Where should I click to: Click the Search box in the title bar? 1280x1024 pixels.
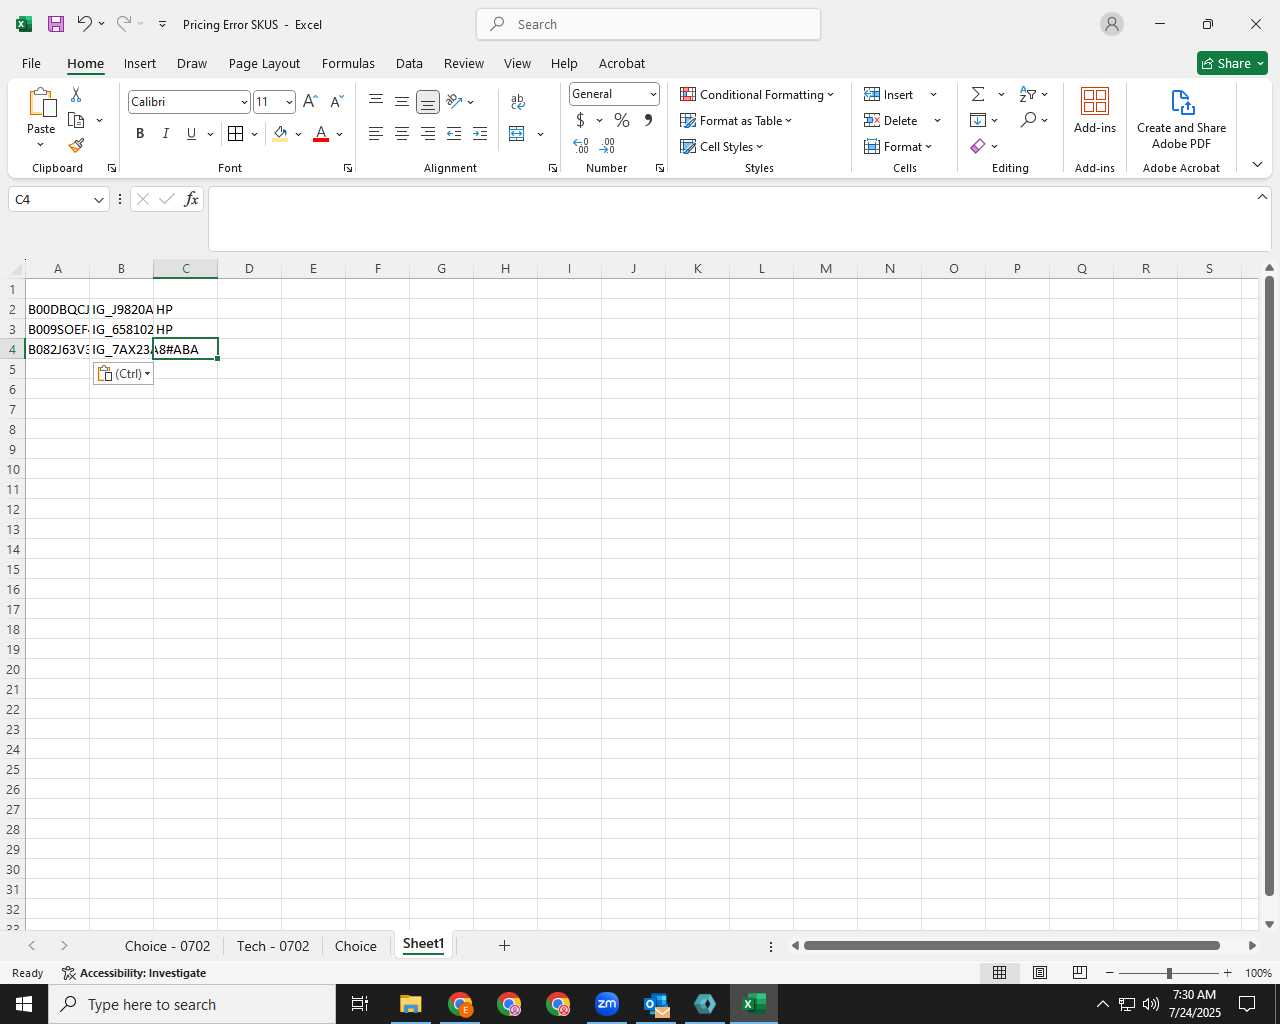pos(648,24)
